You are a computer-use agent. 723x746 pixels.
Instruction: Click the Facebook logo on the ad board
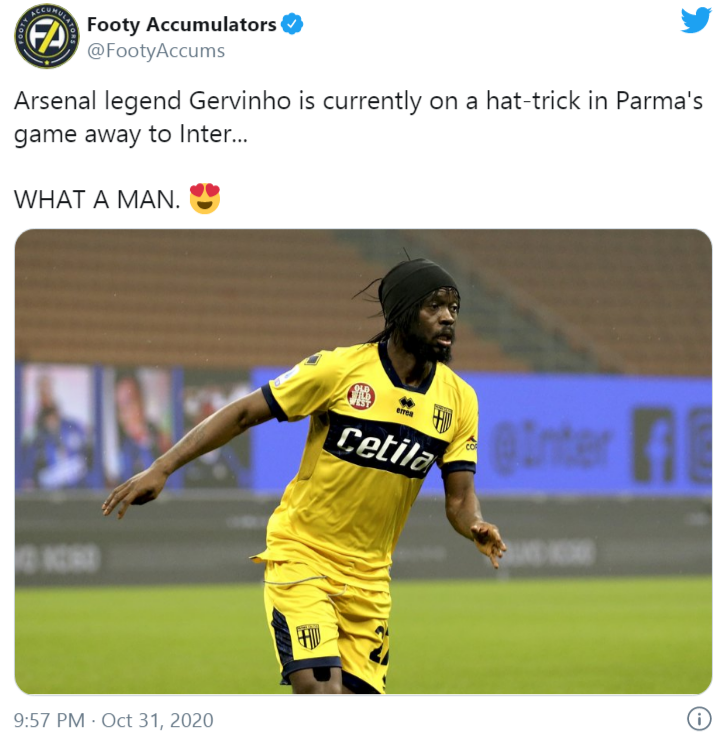(654, 445)
